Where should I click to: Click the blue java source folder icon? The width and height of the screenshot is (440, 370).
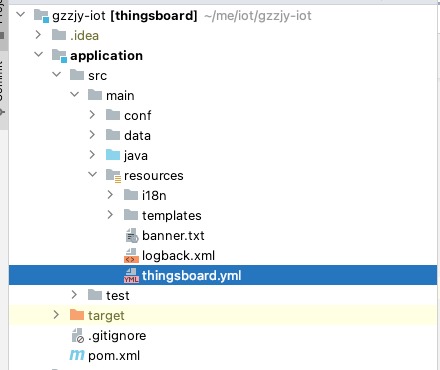click(x=113, y=155)
